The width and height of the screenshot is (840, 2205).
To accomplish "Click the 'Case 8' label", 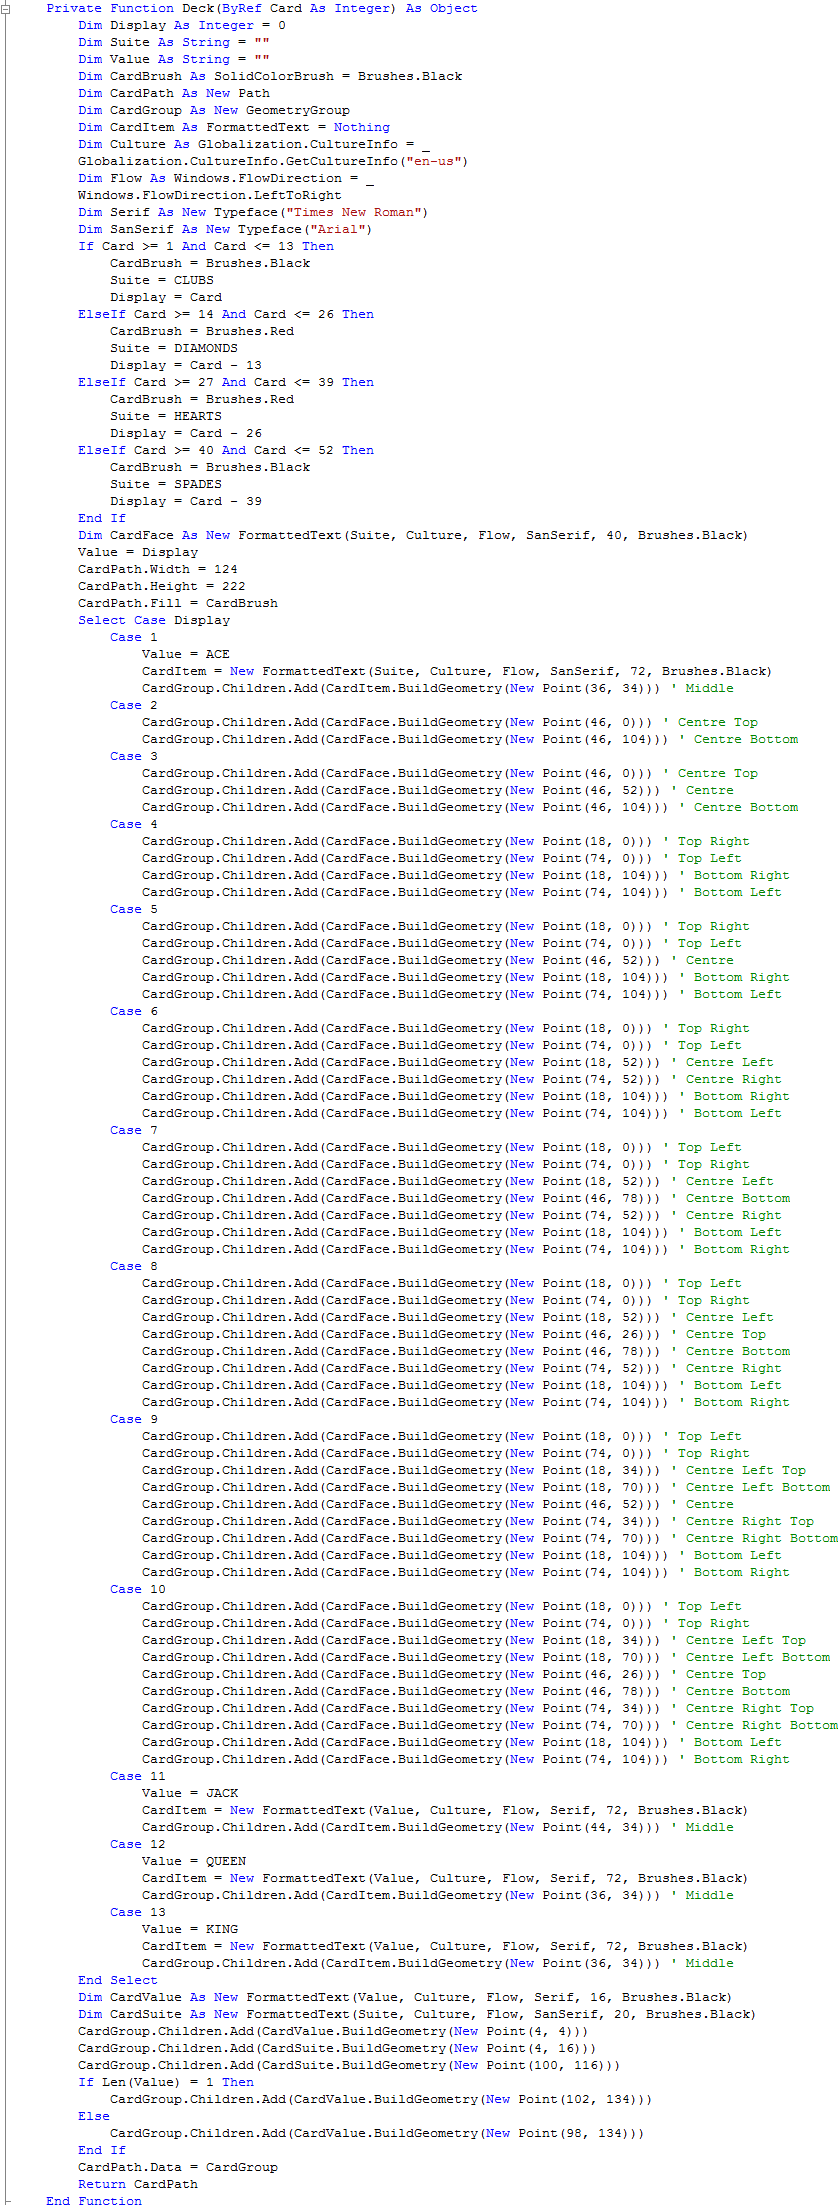I will coord(134,1266).
